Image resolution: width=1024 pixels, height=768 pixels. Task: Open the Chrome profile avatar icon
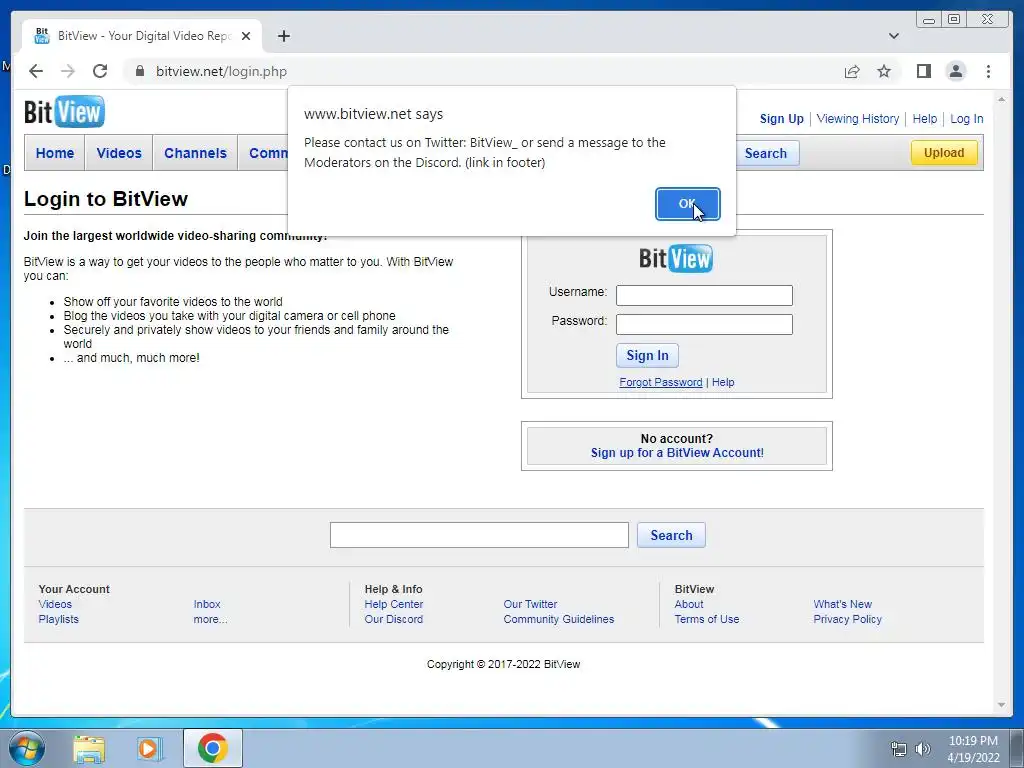pyautogui.click(x=955, y=71)
